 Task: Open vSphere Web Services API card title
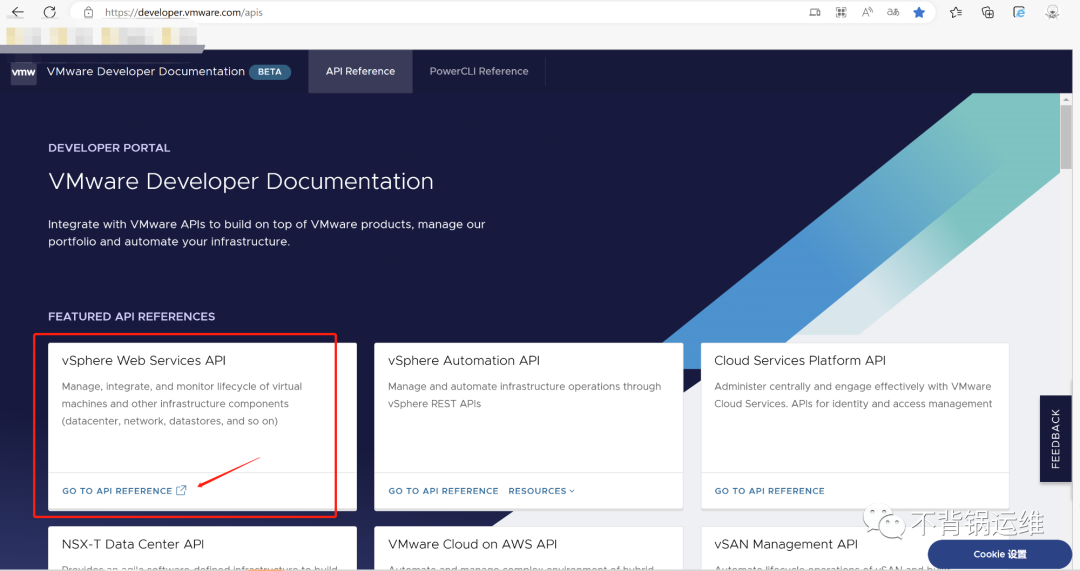tap(144, 360)
